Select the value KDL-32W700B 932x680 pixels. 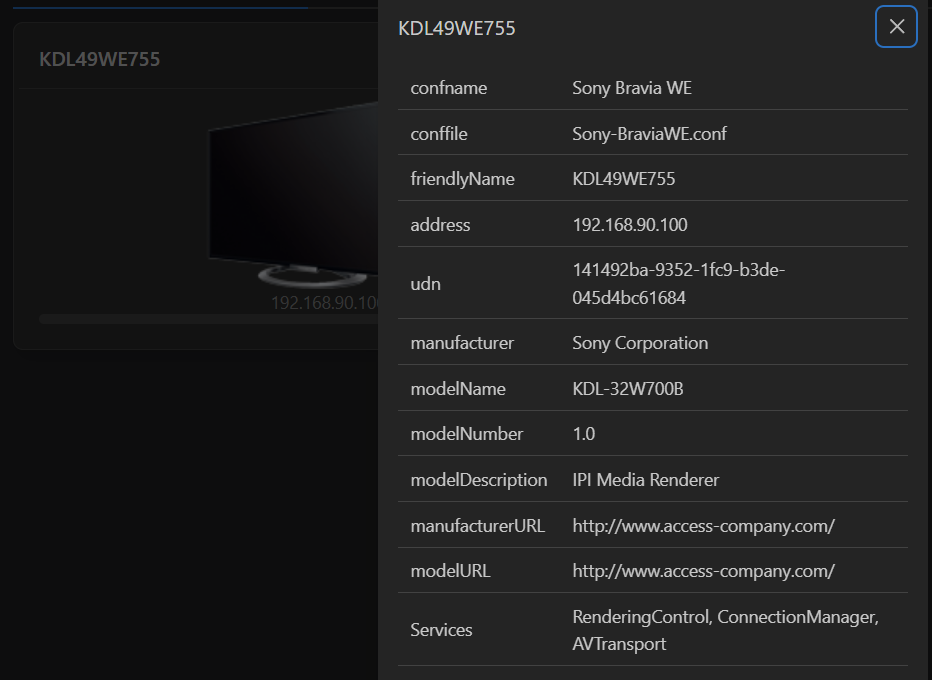click(628, 389)
